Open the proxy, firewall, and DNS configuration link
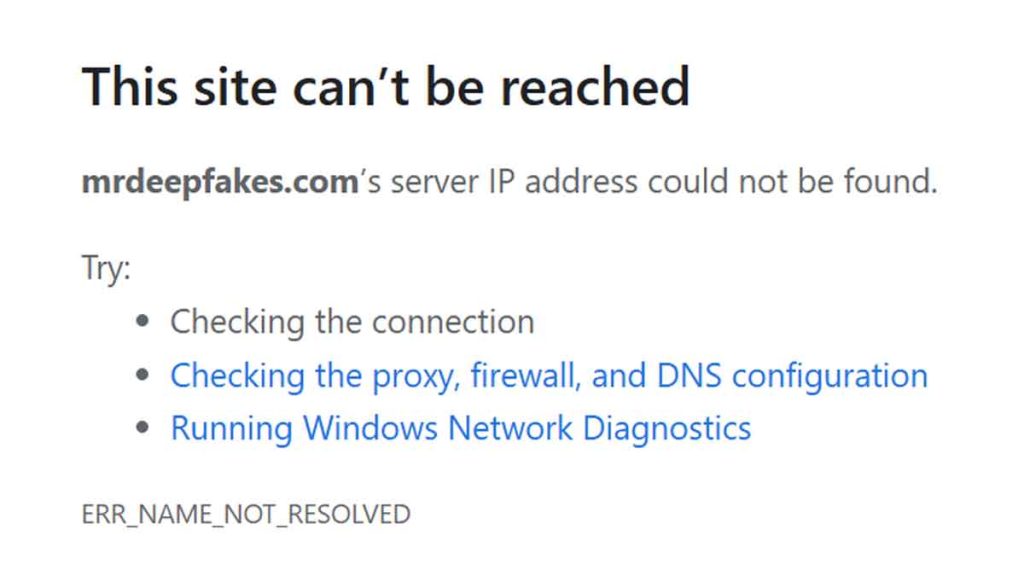Image resolution: width=1024 pixels, height=576 pixels. click(548, 376)
